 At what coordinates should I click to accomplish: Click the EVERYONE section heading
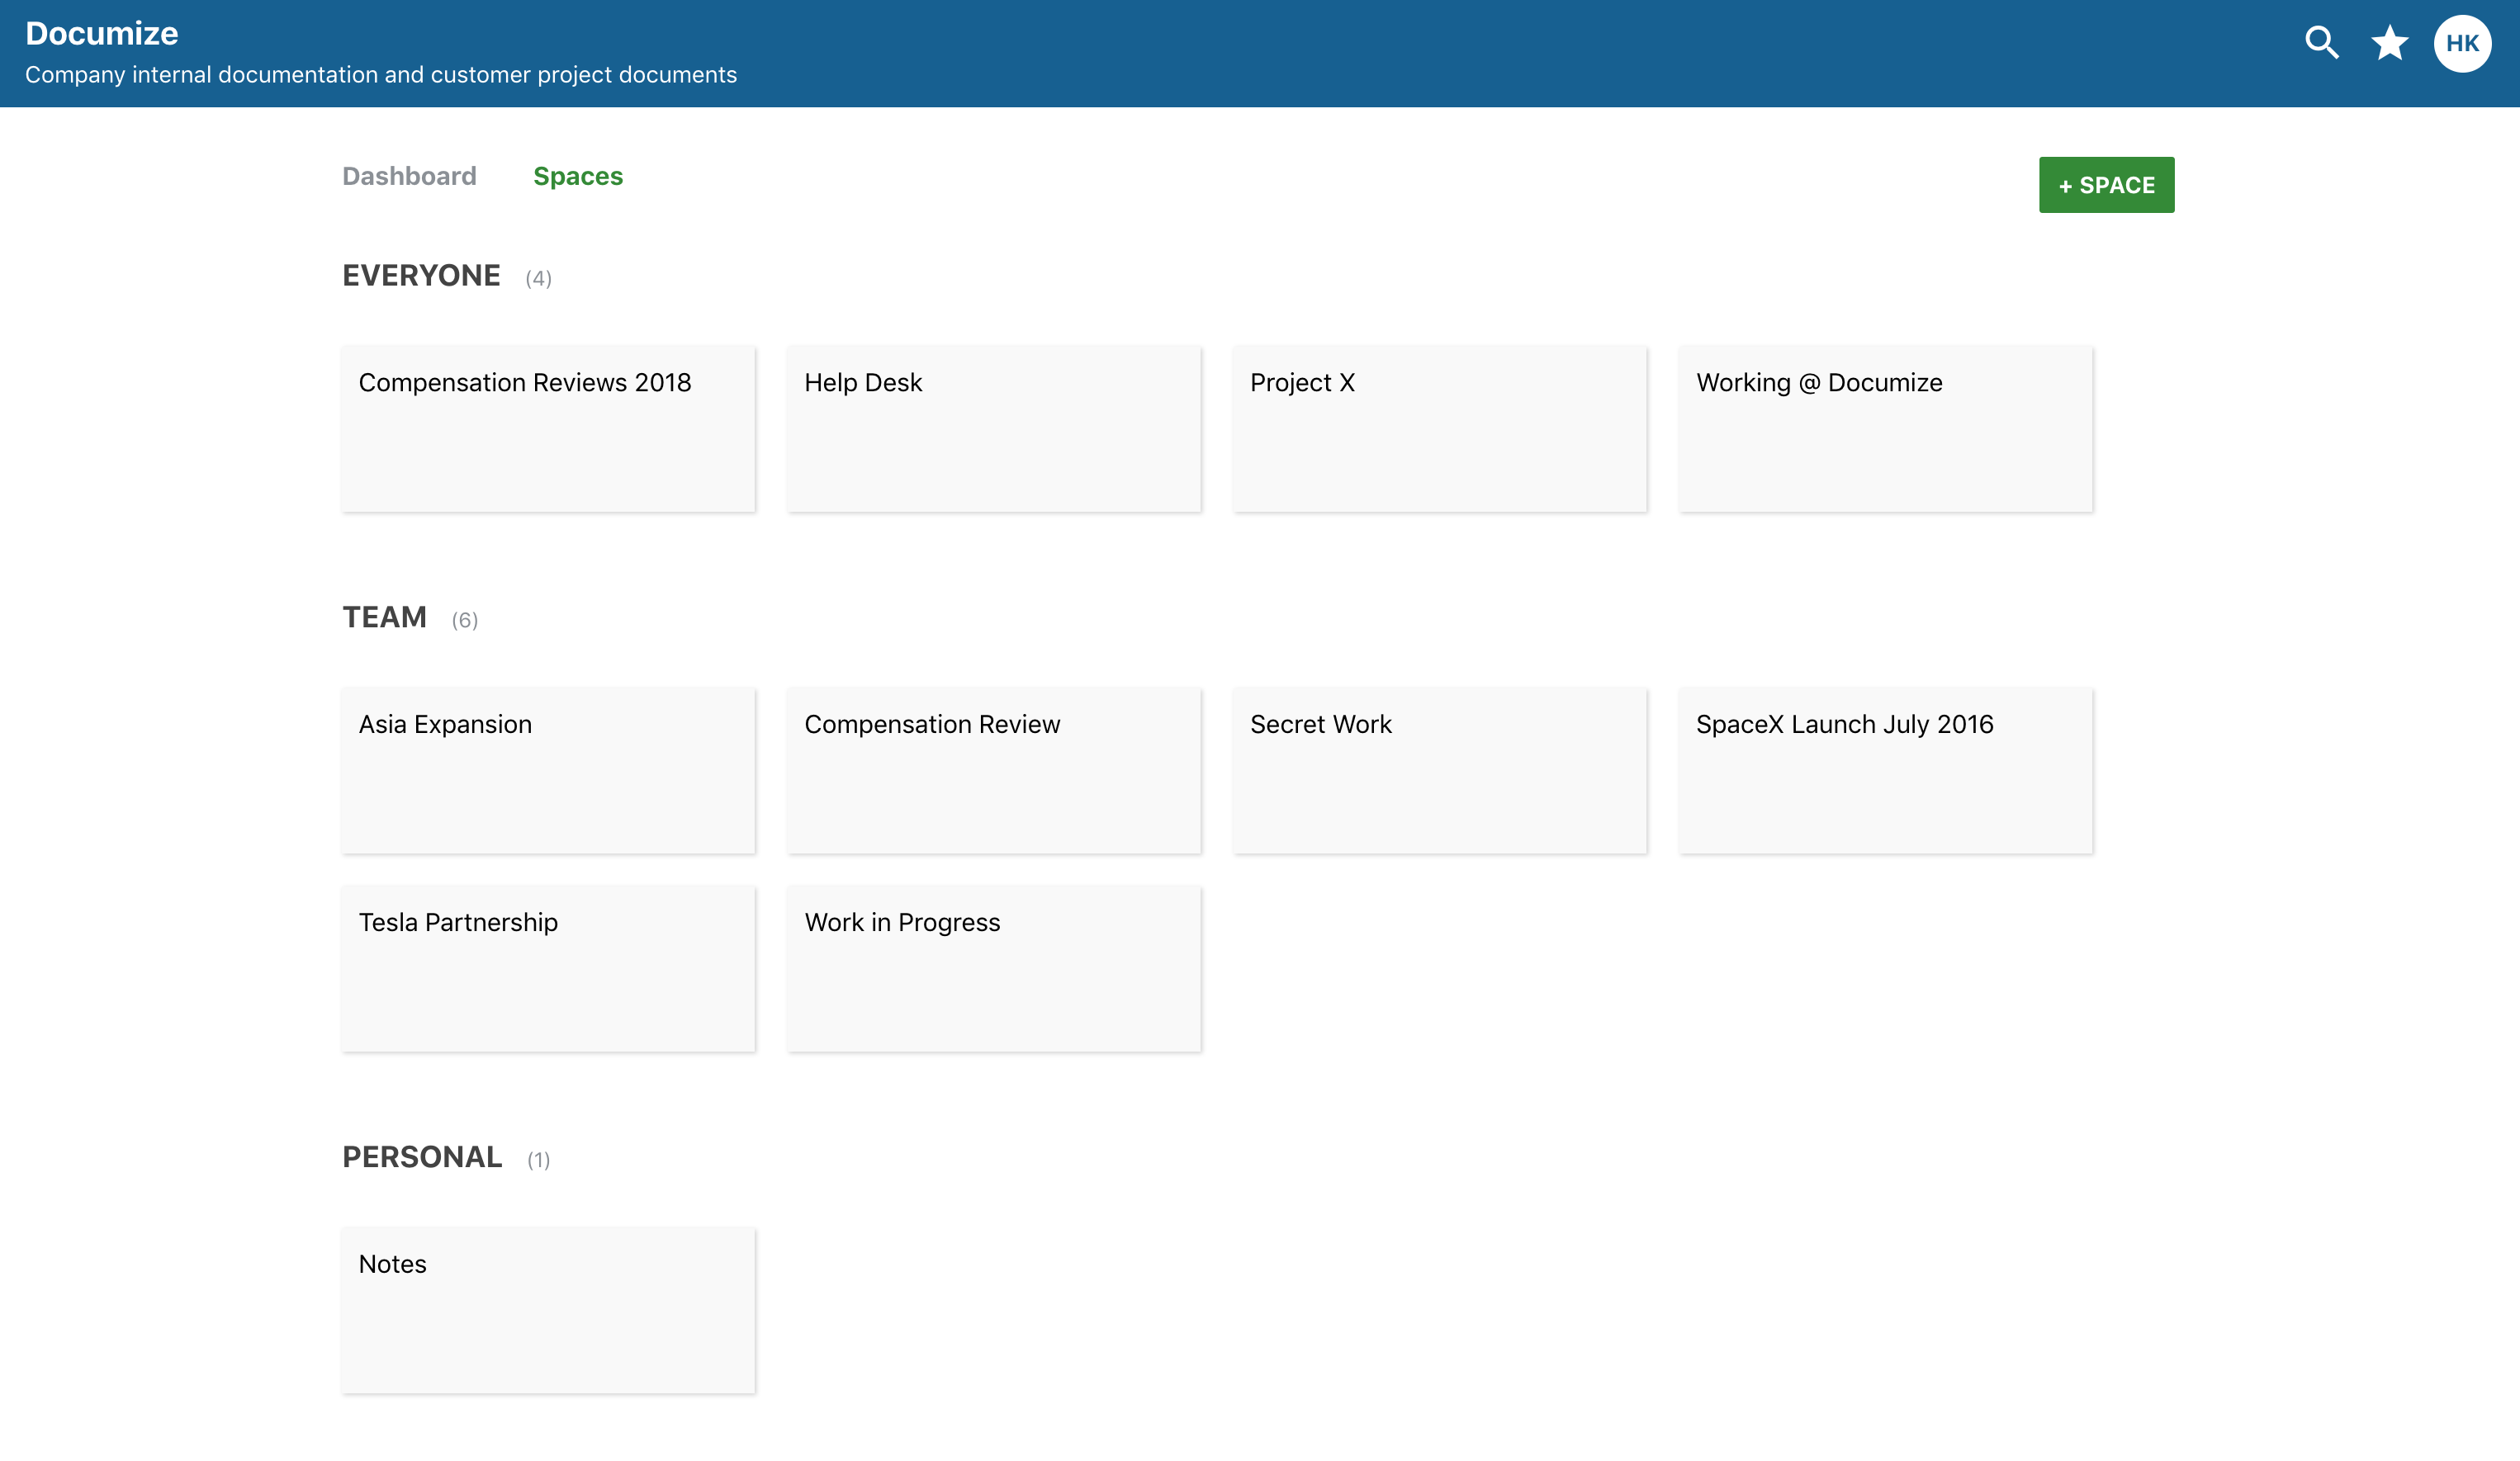pos(421,275)
